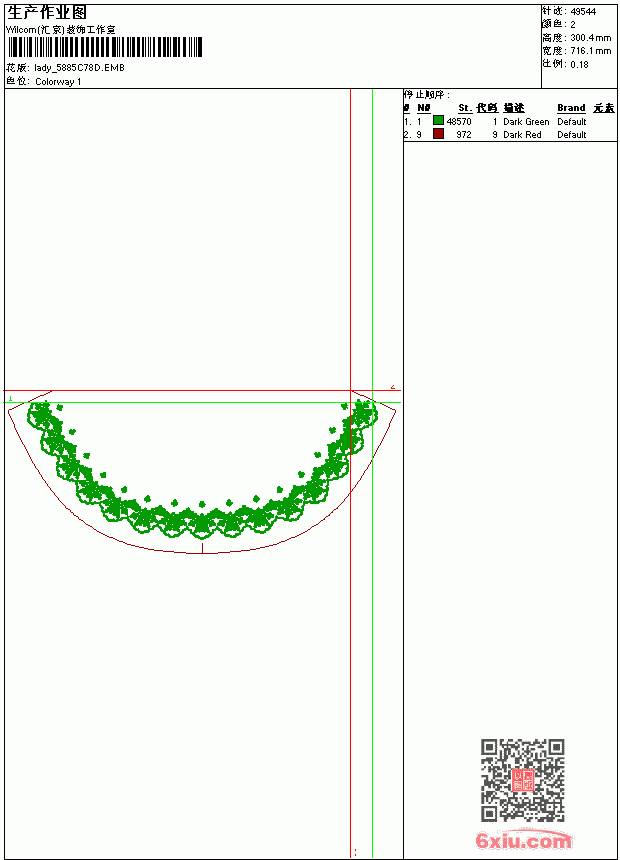Select the Wilcom studio name line

(61, 30)
